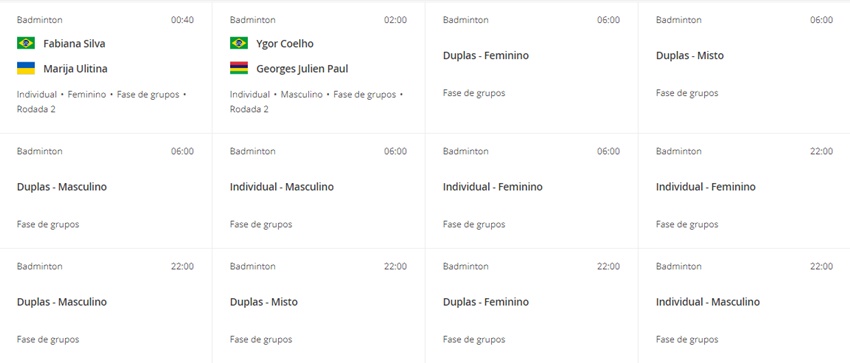
Task: Open Fabiana Silva player name
Action: (74, 44)
